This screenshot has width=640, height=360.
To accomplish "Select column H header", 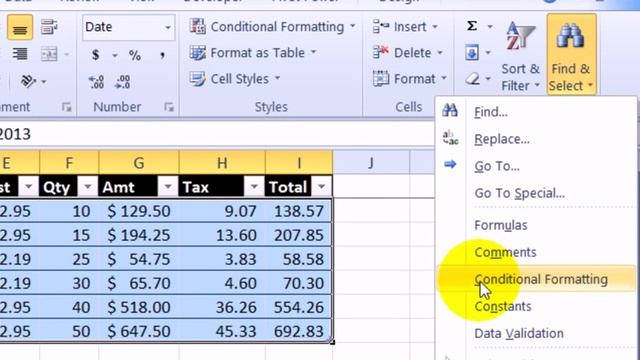I will 222,163.
